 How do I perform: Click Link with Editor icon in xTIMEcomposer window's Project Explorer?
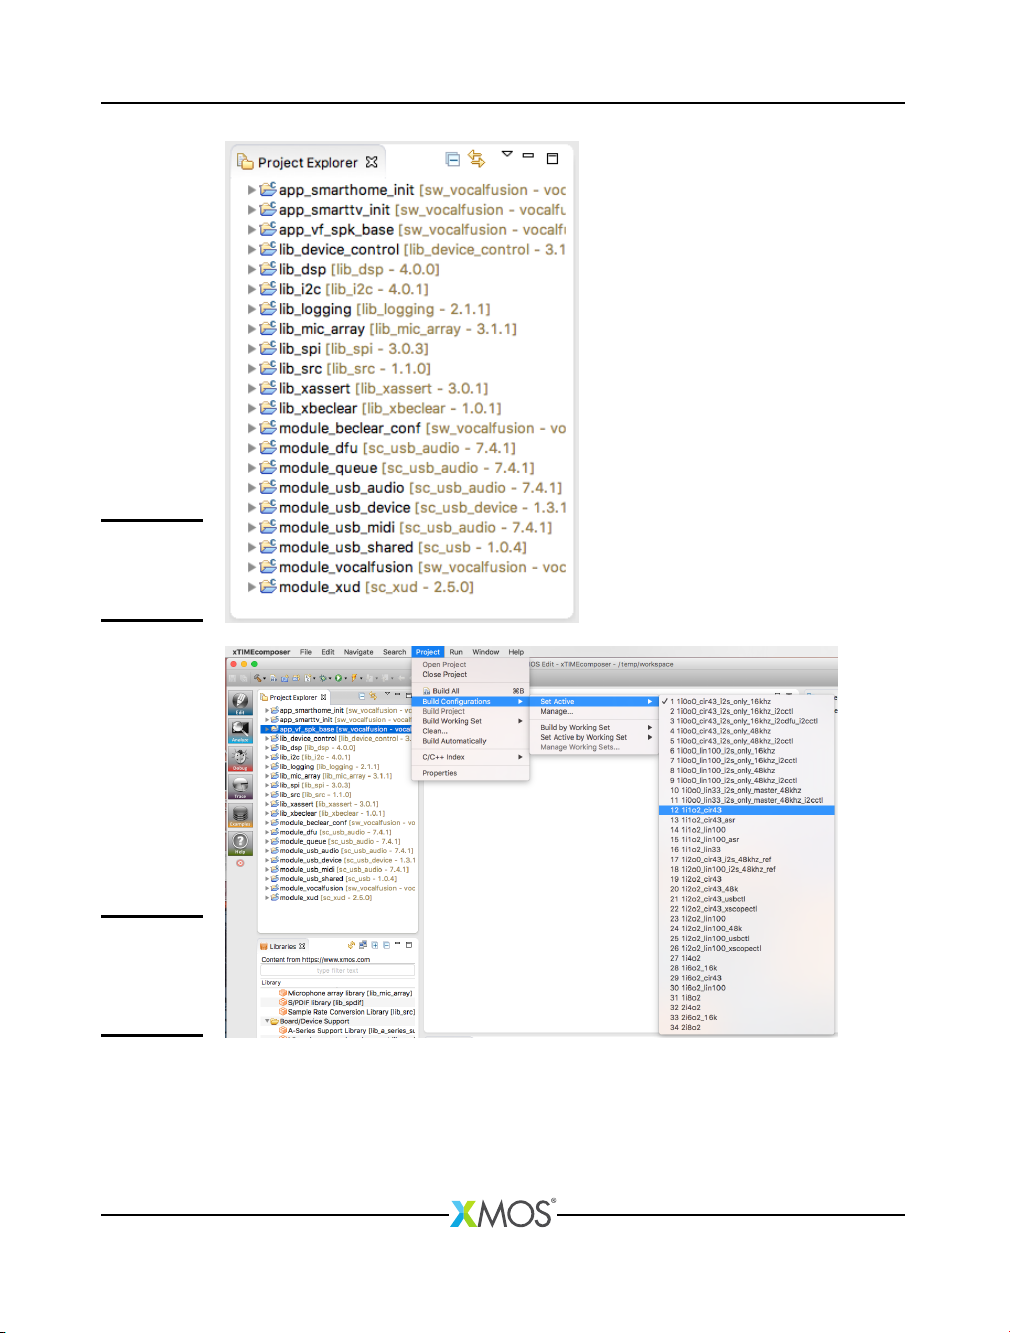[x=373, y=696]
